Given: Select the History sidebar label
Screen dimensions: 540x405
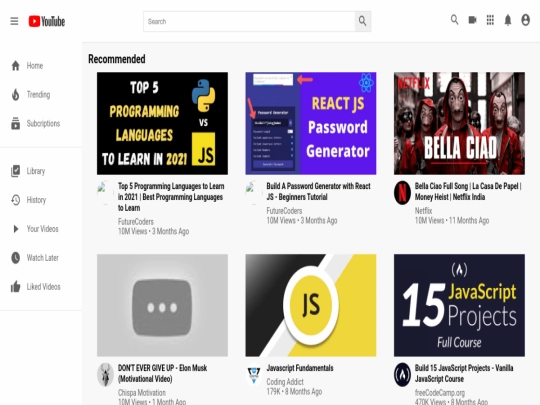Looking at the screenshot, I should point(36,200).
